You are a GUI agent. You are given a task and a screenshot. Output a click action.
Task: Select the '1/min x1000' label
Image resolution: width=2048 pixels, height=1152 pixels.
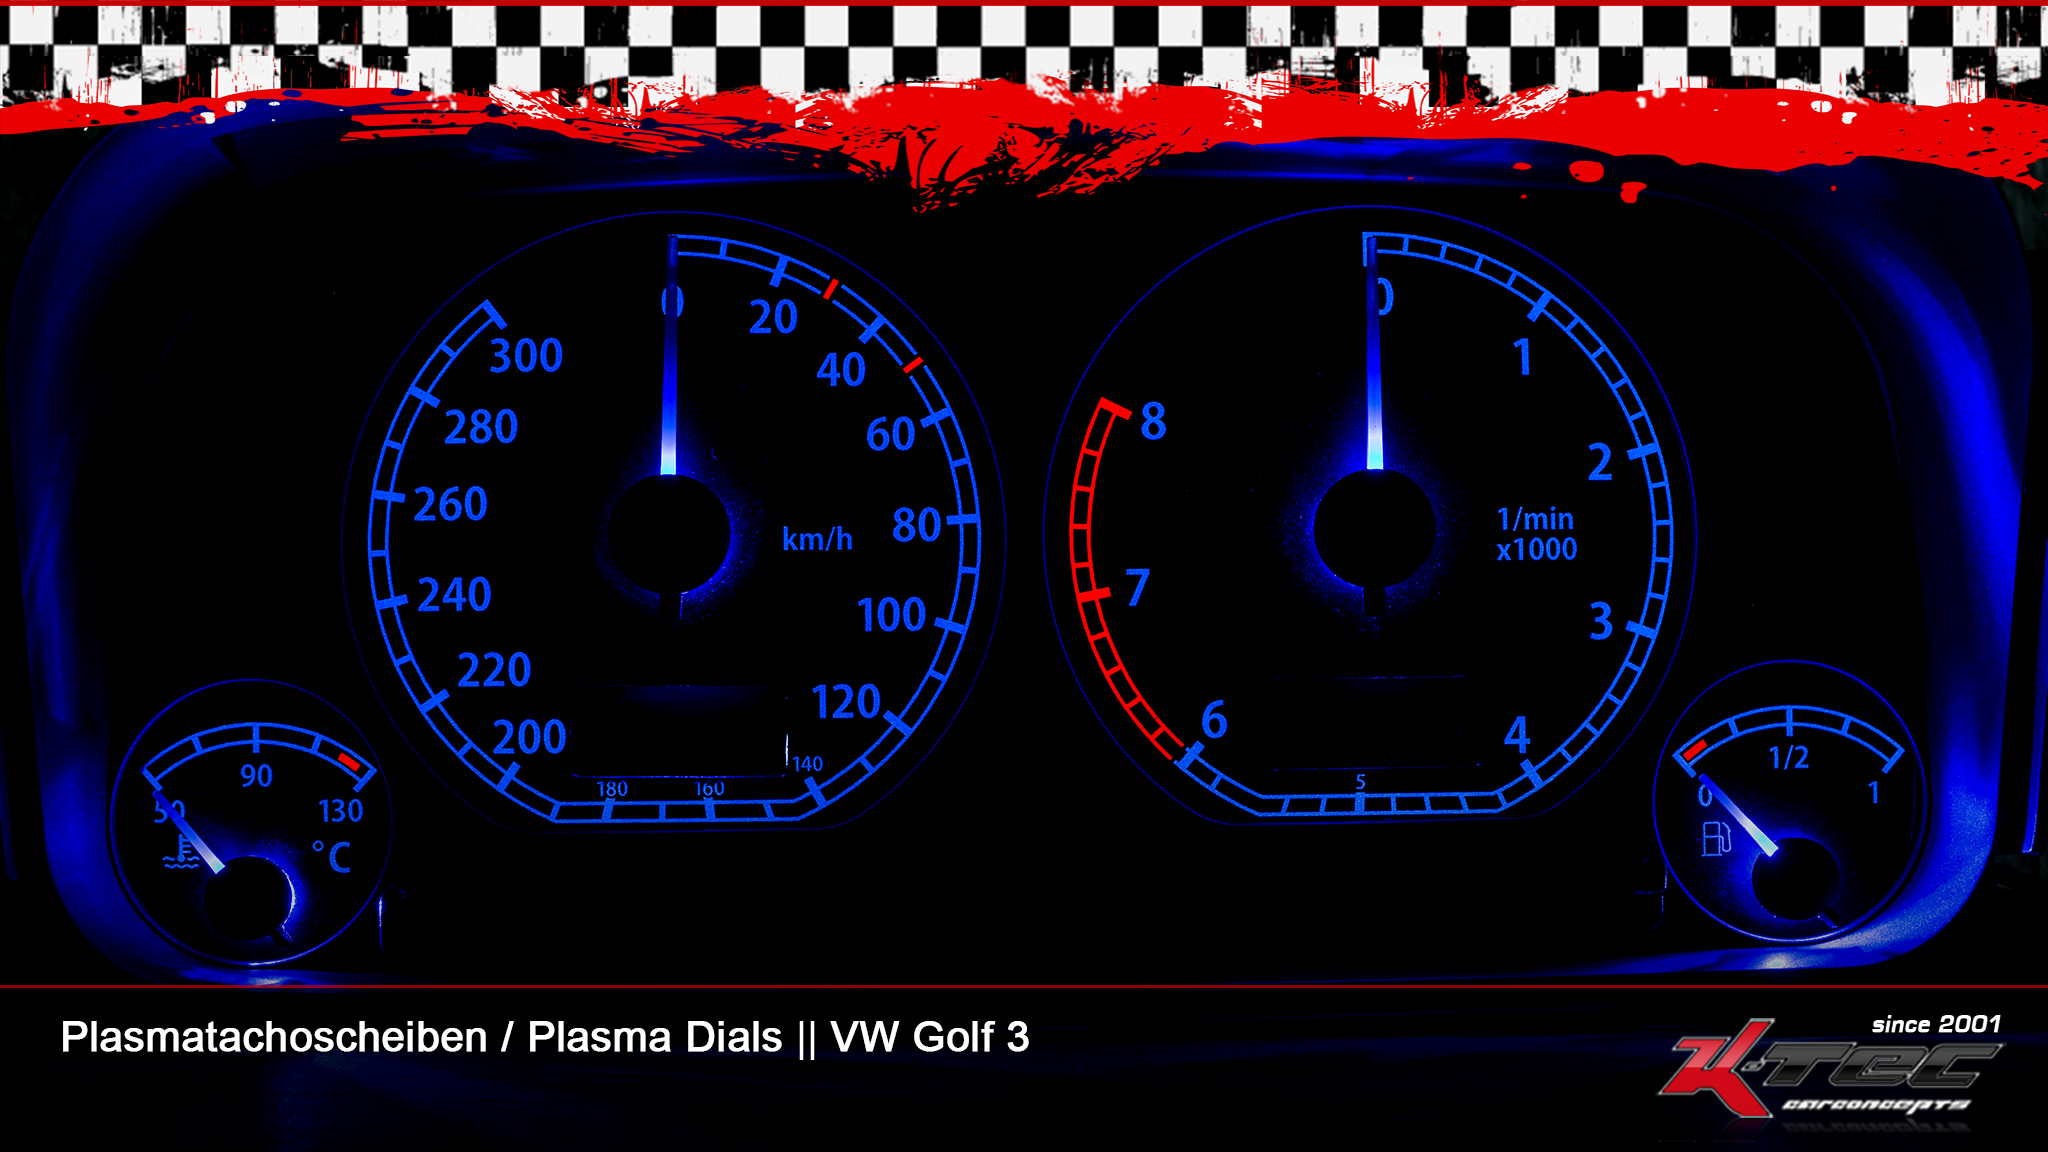click(1537, 534)
